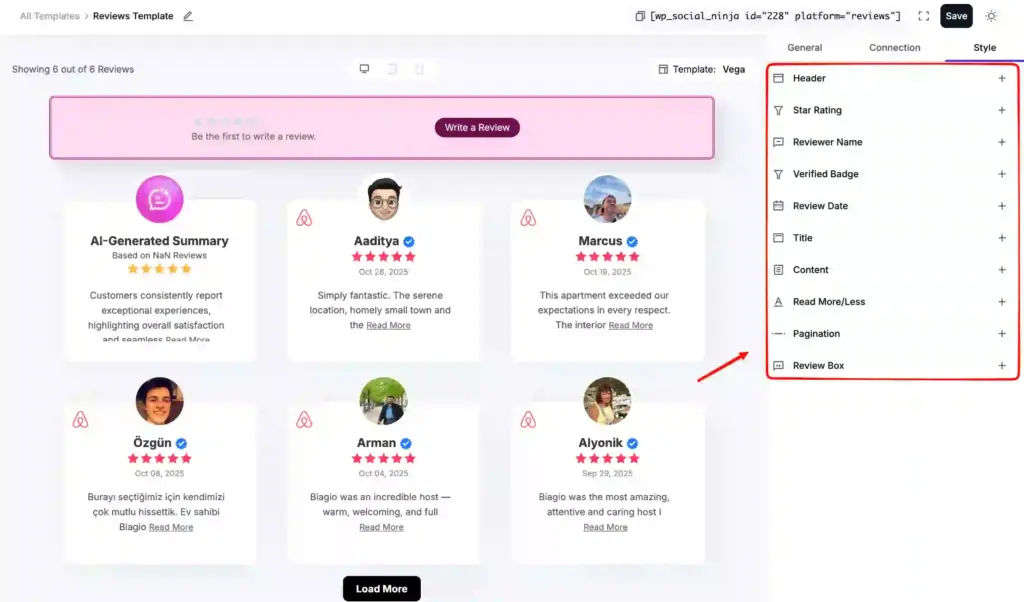Click the Write a Review button

tap(477, 128)
